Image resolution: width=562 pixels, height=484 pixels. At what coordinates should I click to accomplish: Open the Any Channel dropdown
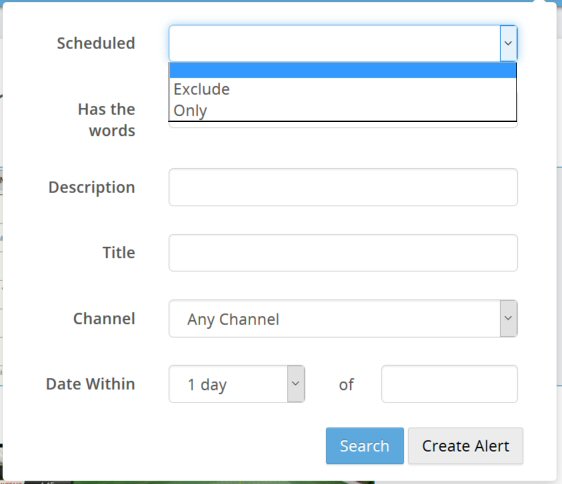point(343,318)
